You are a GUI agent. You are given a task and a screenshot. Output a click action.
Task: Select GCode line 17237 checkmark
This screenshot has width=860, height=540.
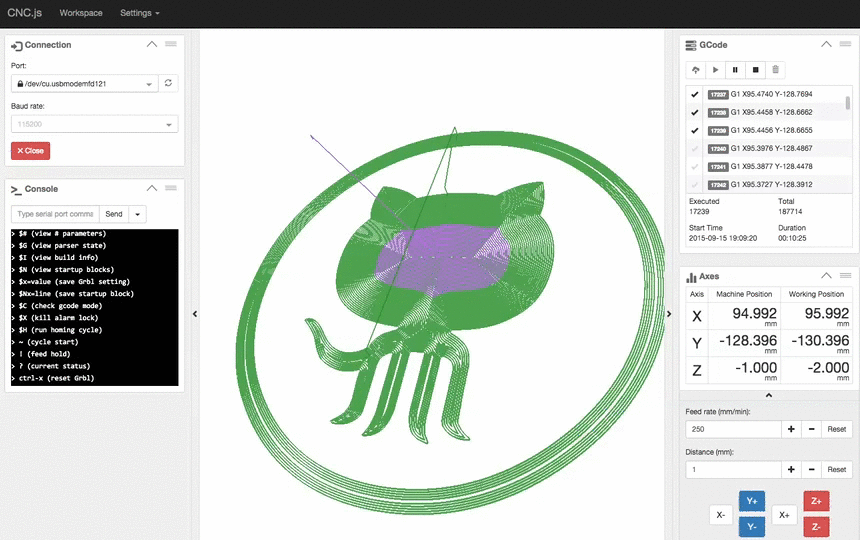click(694, 94)
